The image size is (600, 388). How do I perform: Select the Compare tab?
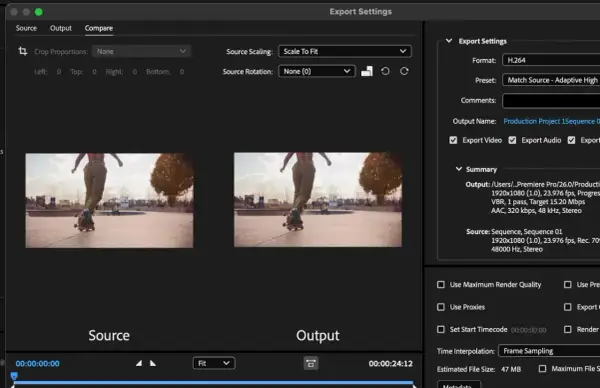tap(99, 28)
